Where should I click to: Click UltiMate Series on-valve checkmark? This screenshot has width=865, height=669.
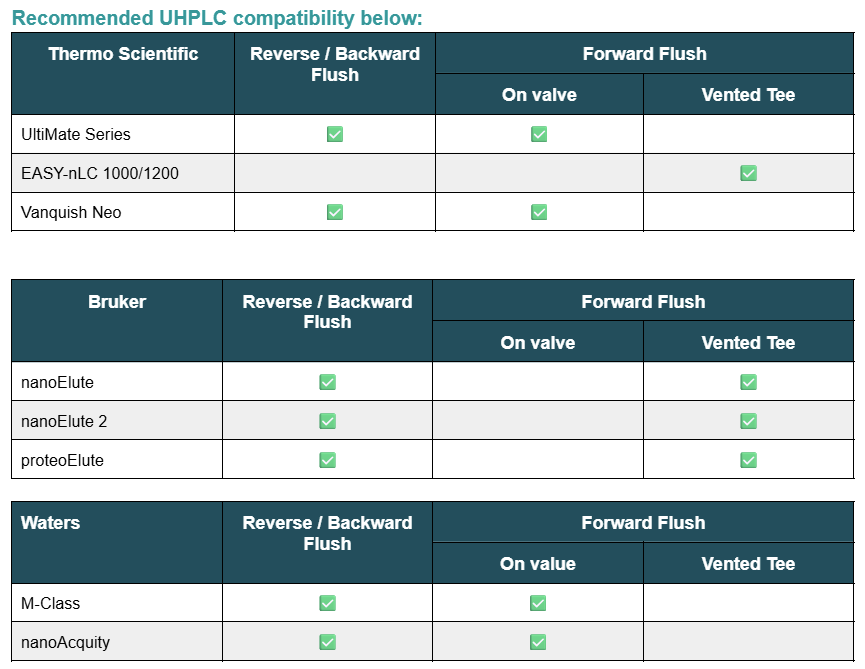(539, 134)
